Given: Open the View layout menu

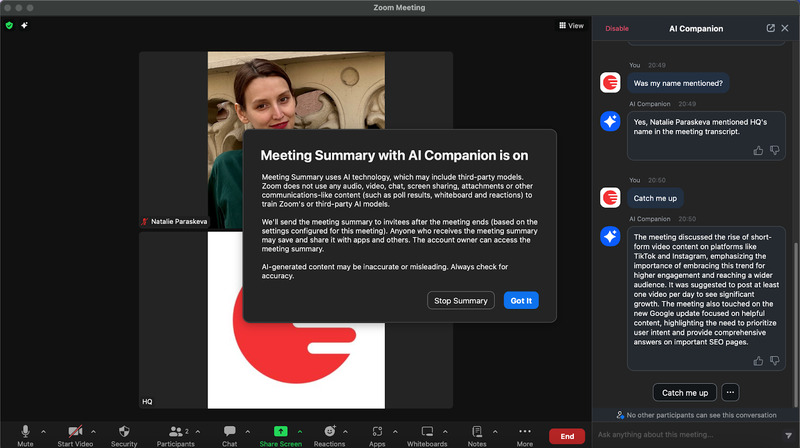Looking at the screenshot, I should (571, 26).
